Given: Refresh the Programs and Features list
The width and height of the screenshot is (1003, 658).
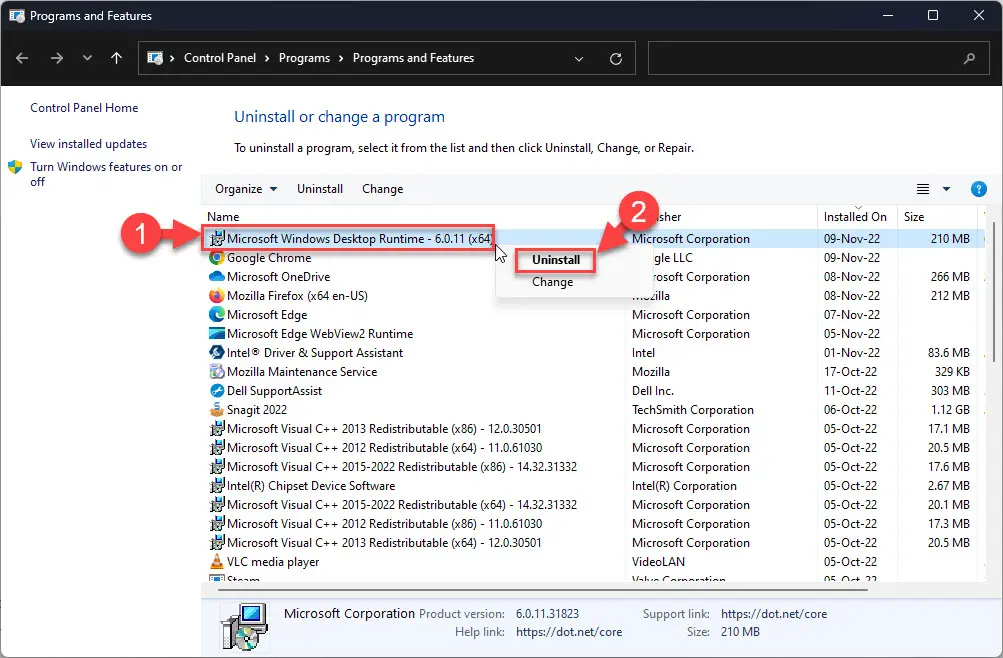Looking at the screenshot, I should (x=616, y=59).
